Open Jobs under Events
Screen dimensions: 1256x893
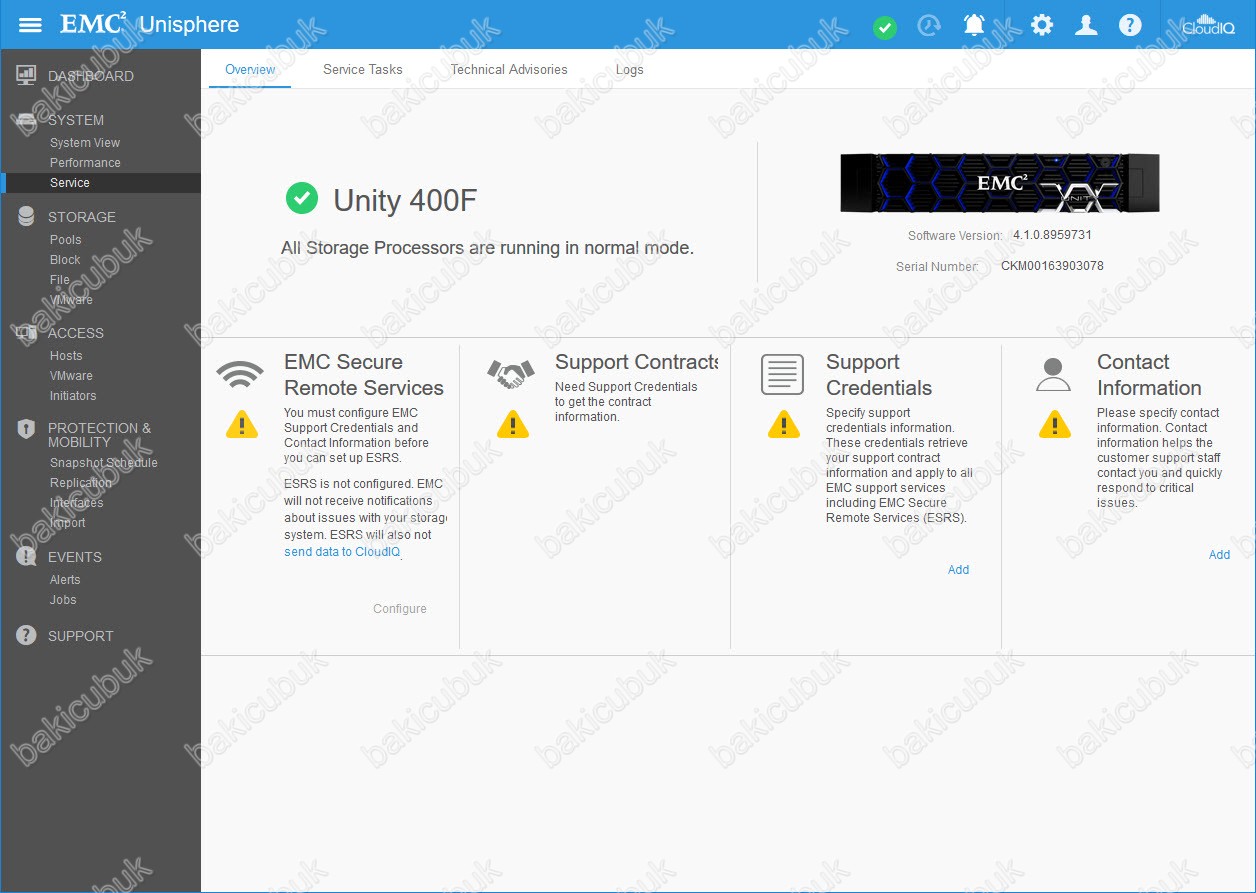63,600
